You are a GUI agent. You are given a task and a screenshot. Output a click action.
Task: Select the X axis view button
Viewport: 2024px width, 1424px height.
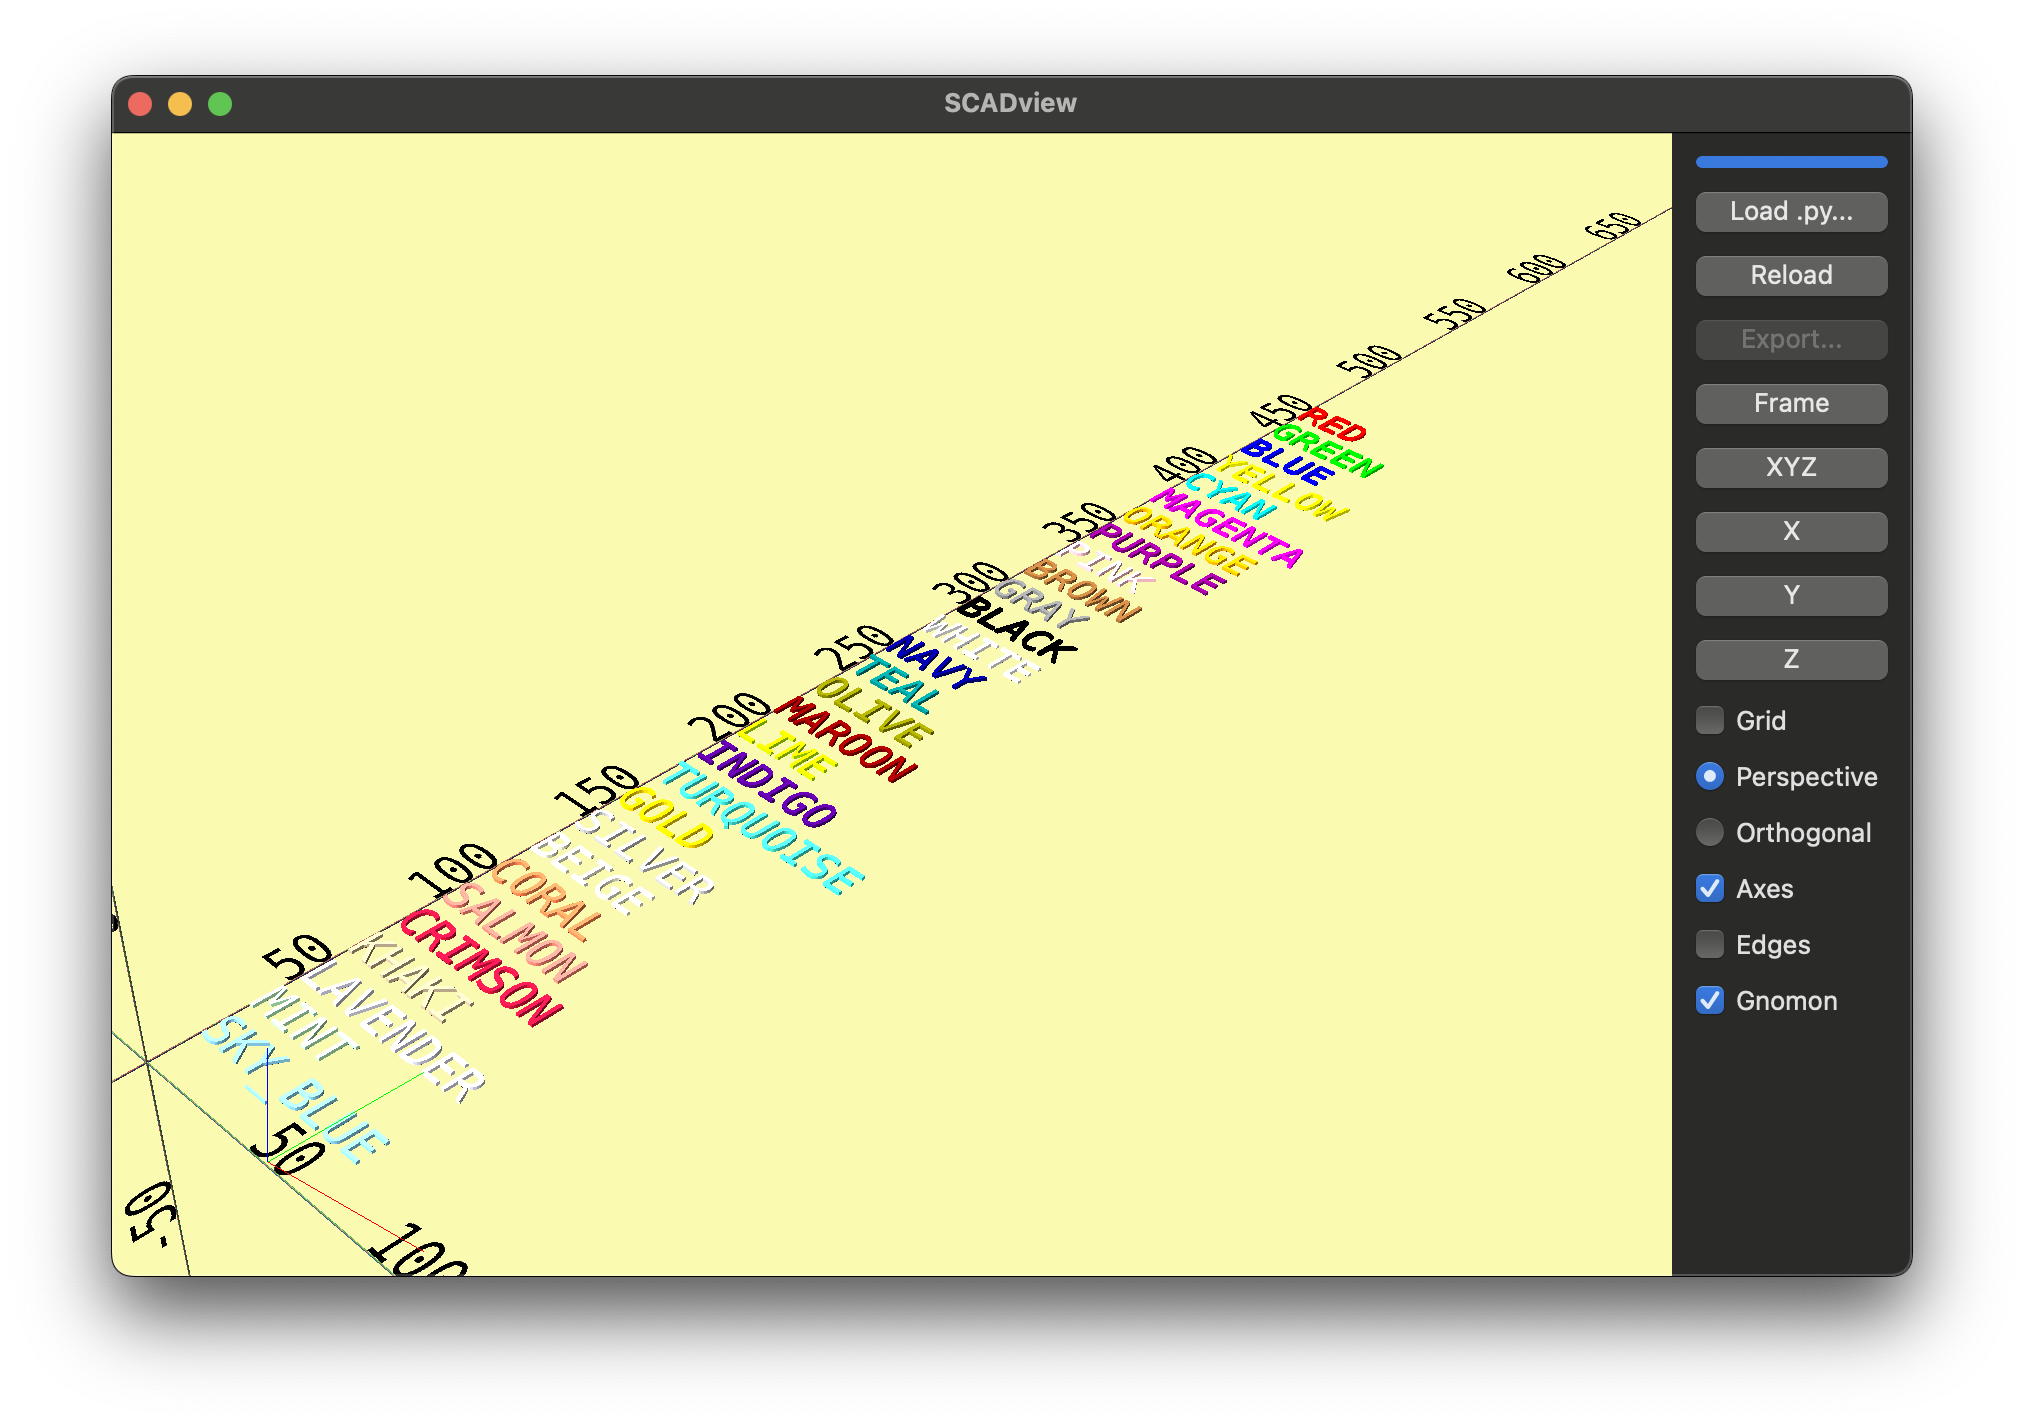tap(1791, 532)
